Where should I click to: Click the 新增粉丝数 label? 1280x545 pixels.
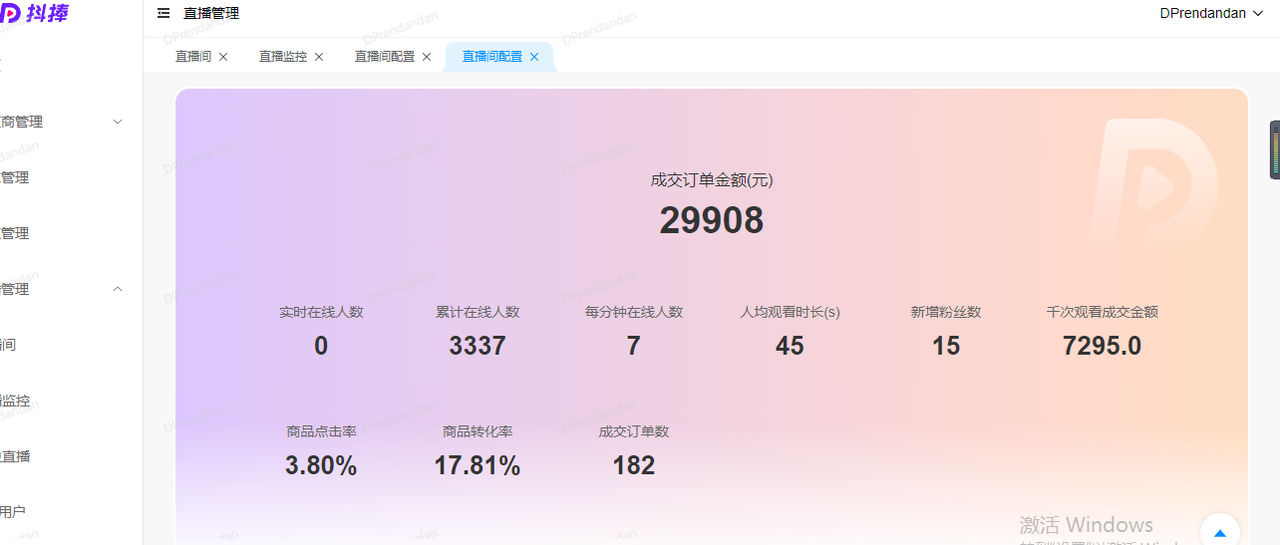pos(946,312)
